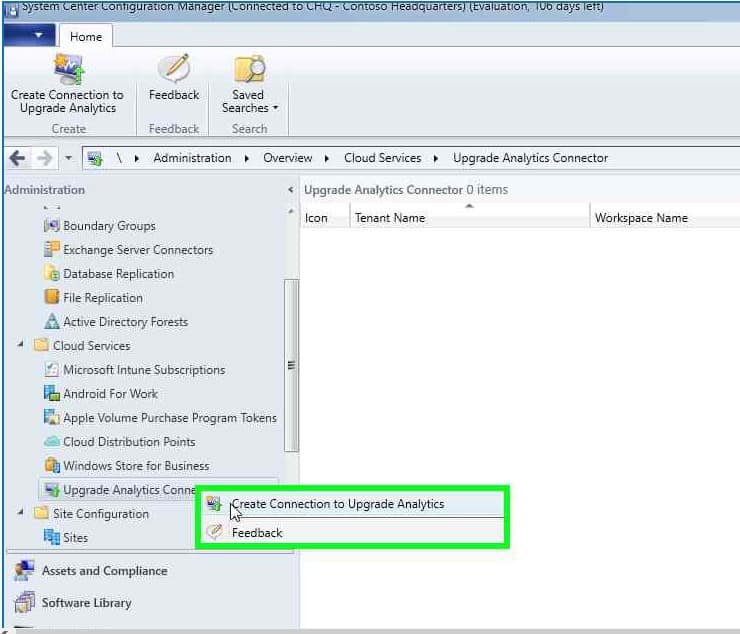Click the Sites node icon
The width and height of the screenshot is (740, 634).
pos(51,537)
